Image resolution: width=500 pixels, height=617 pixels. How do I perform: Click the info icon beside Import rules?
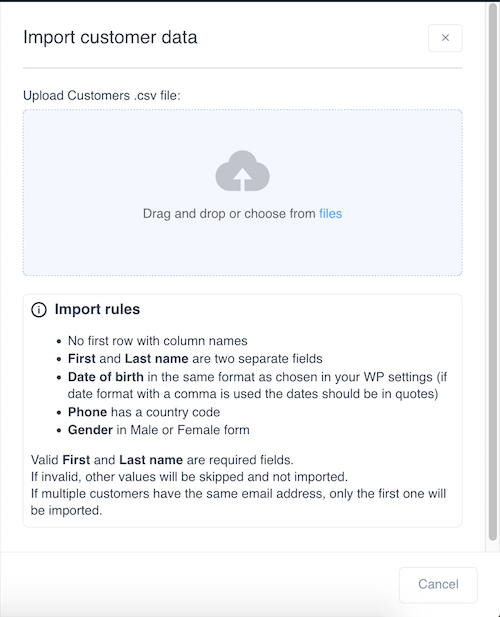pos(39,310)
